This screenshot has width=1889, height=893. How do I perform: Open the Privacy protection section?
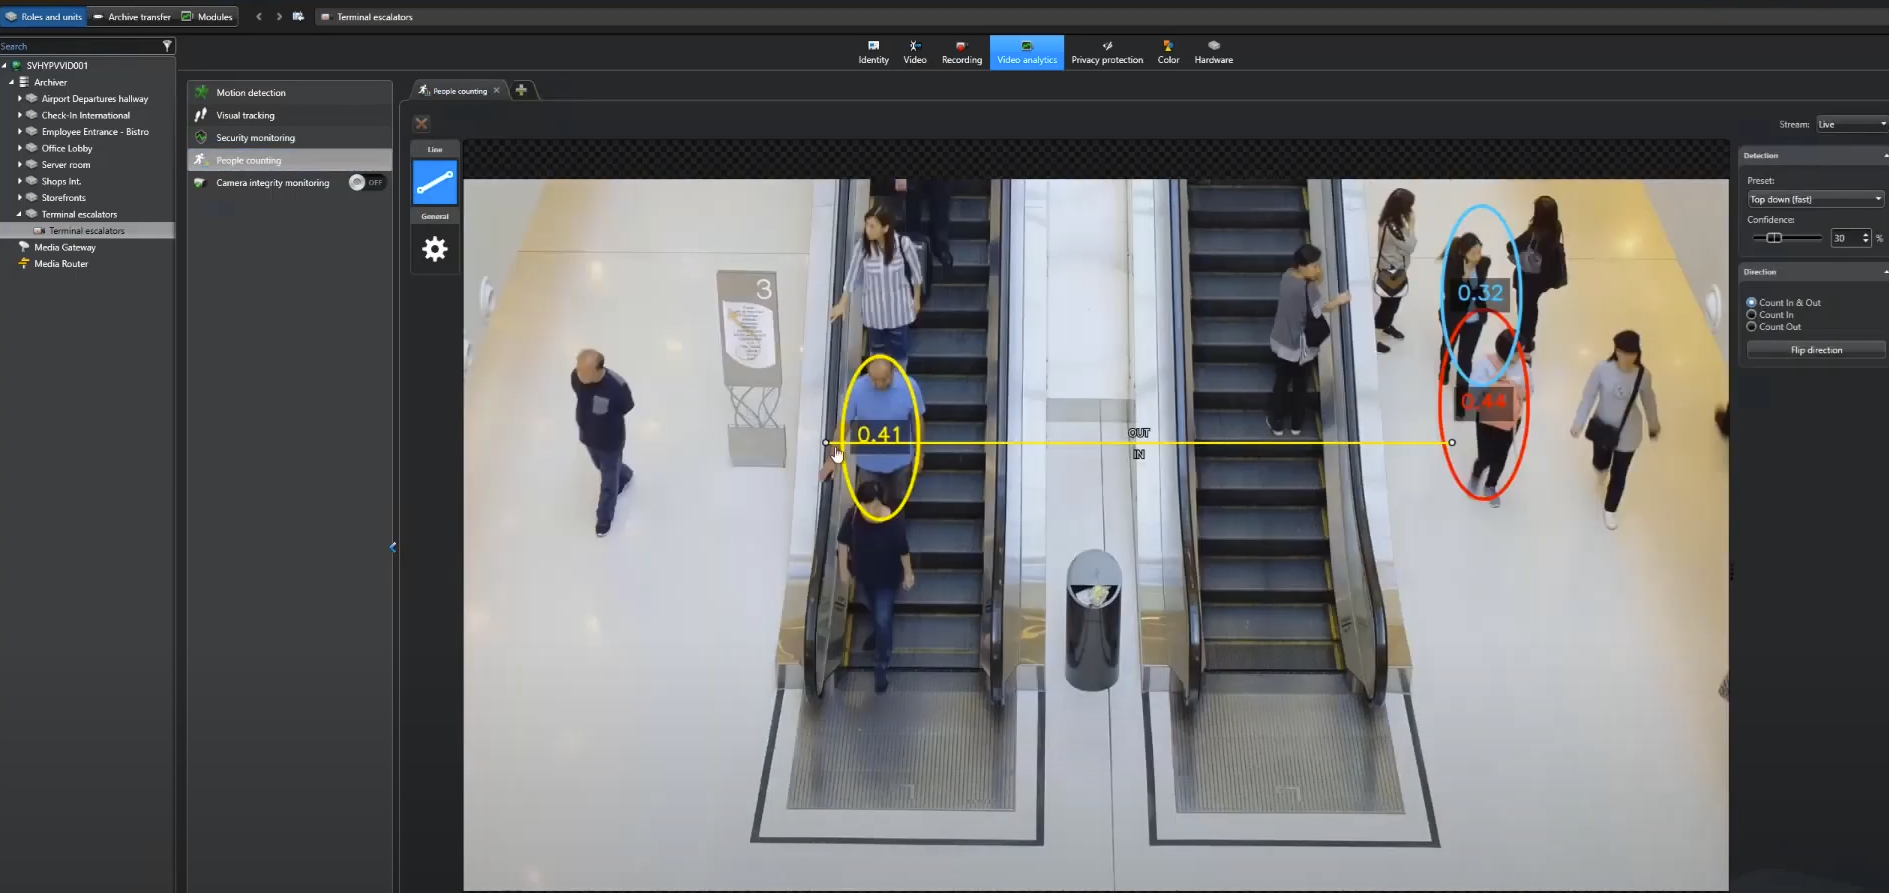tap(1106, 52)
